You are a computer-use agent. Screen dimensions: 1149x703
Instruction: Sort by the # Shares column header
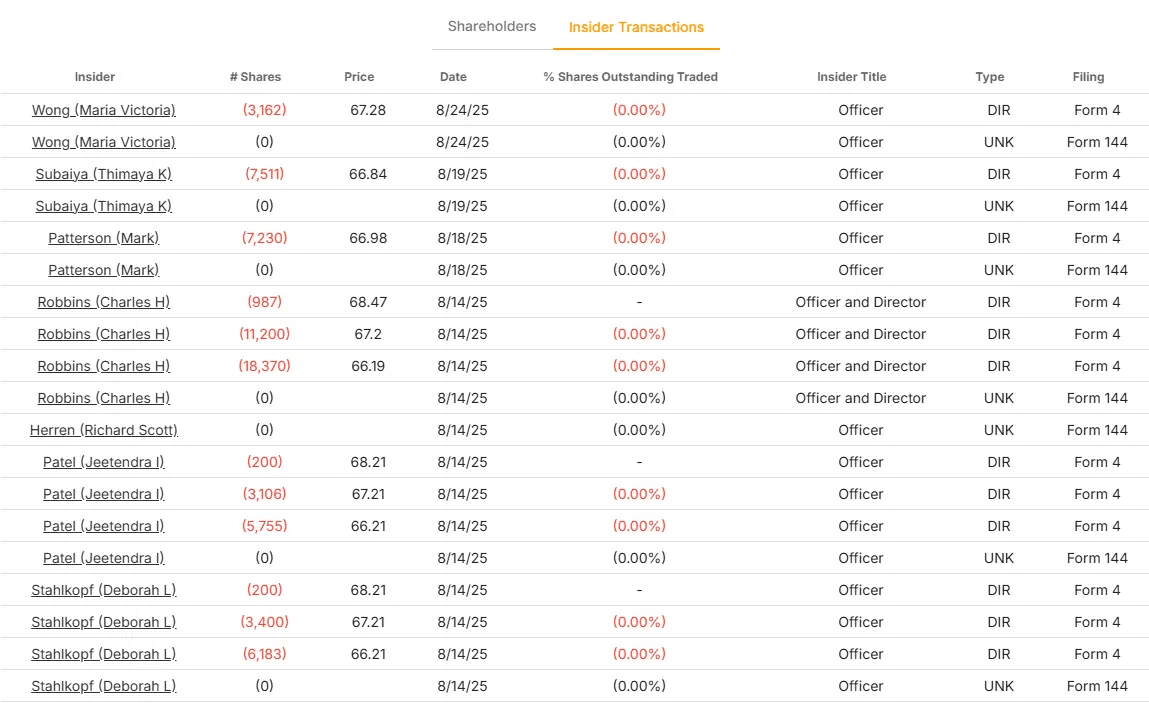pyautogui.click(x=257, y=76)
